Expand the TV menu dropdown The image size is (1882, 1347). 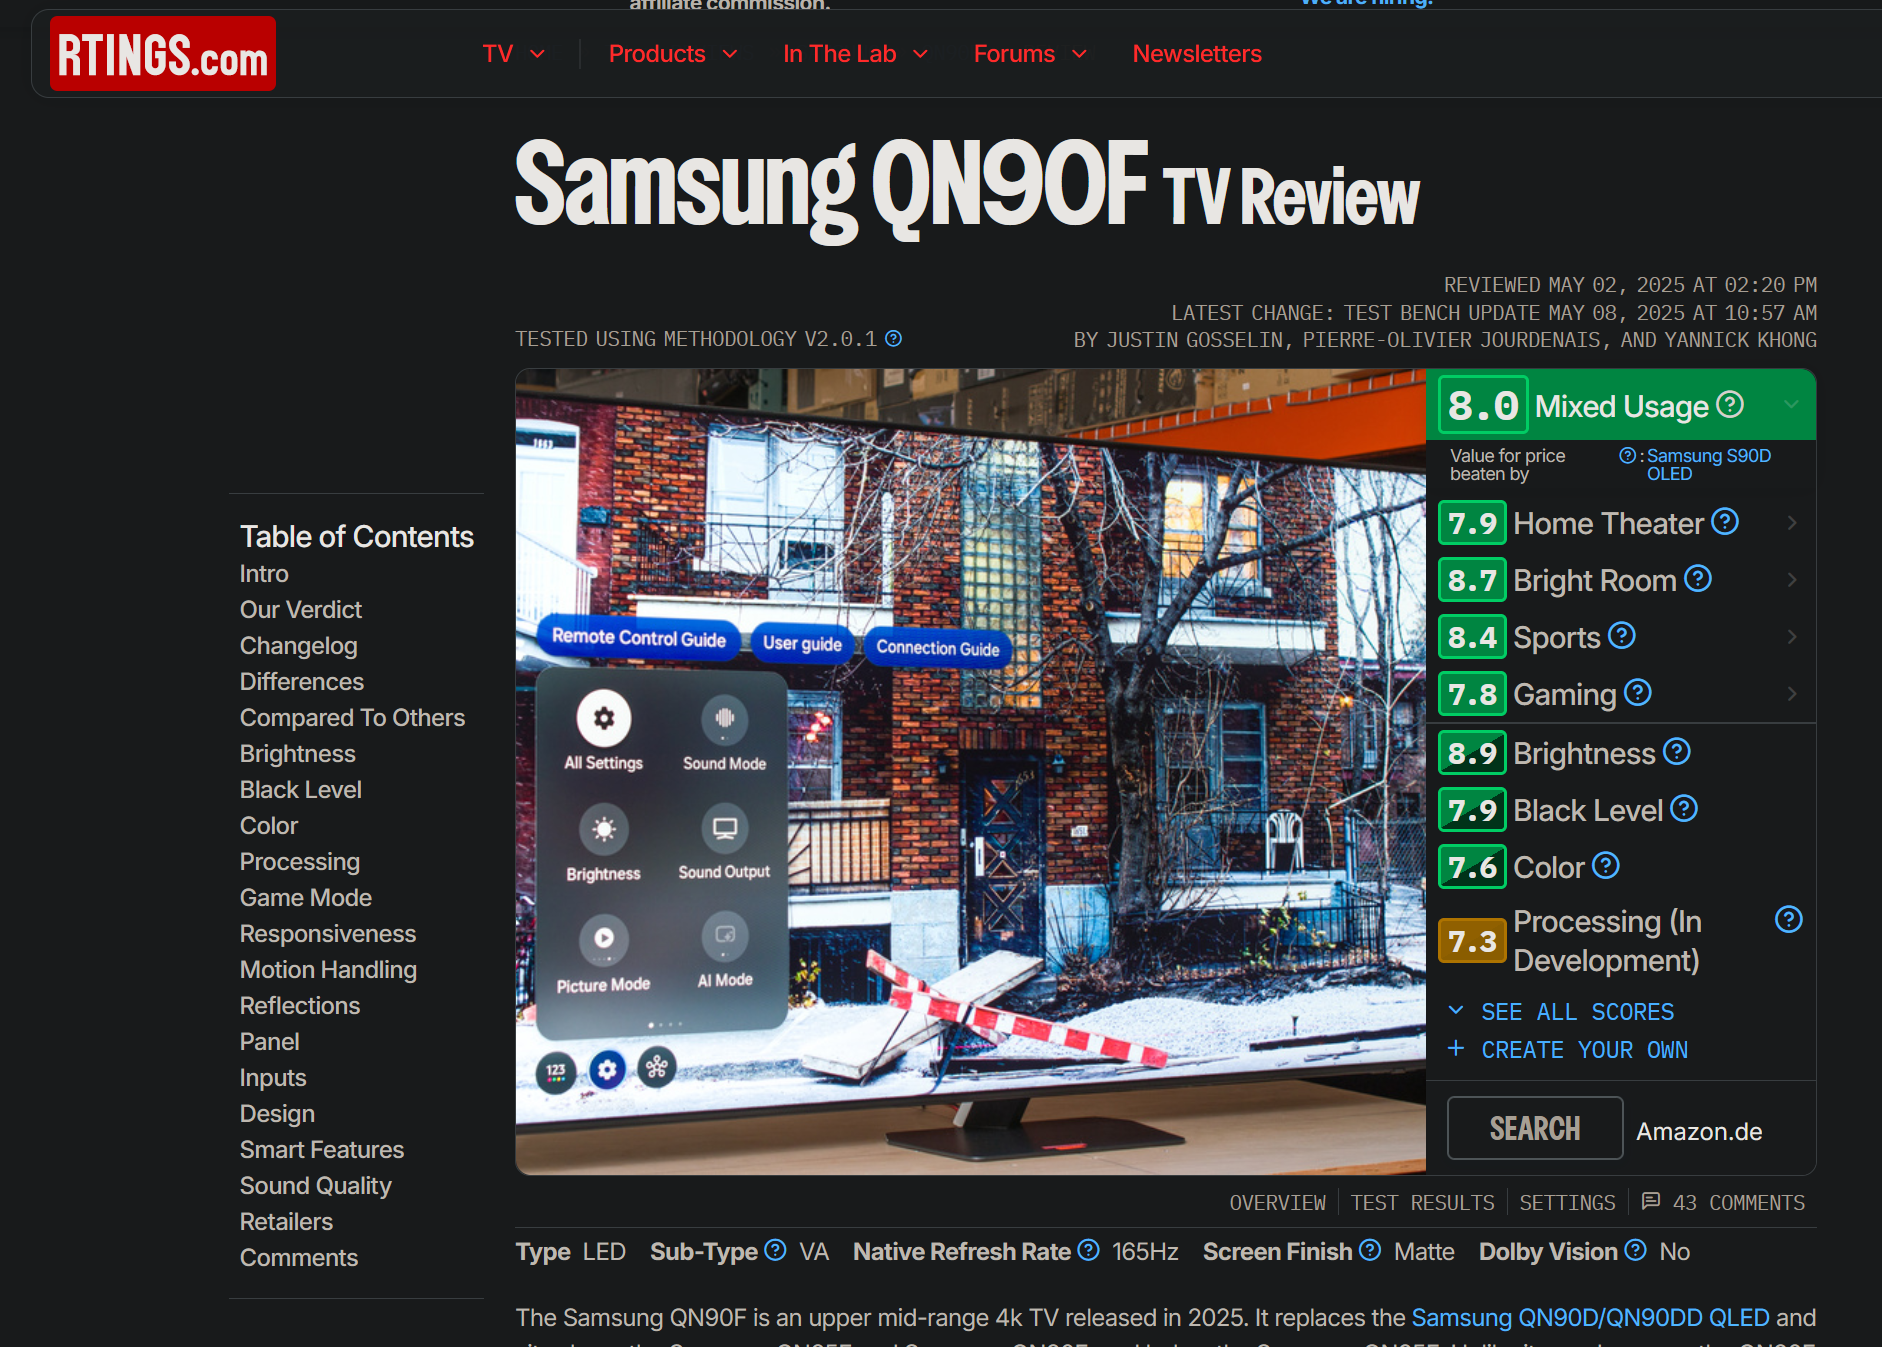click(x=514, y=54)
